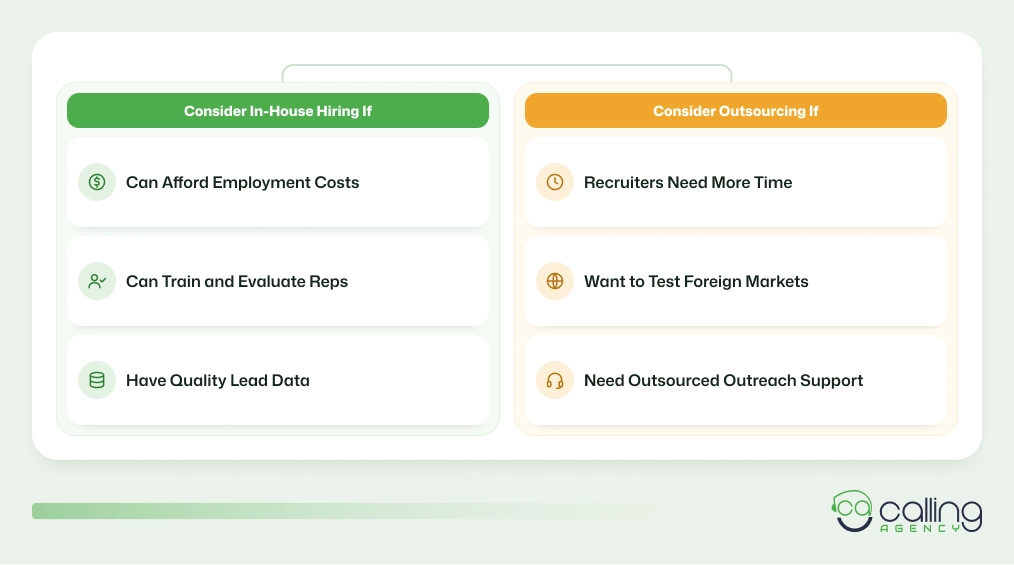Click the headset icon beside Outreach Support
This screenshot has width=1014, height=565.
tap(555, 380)
